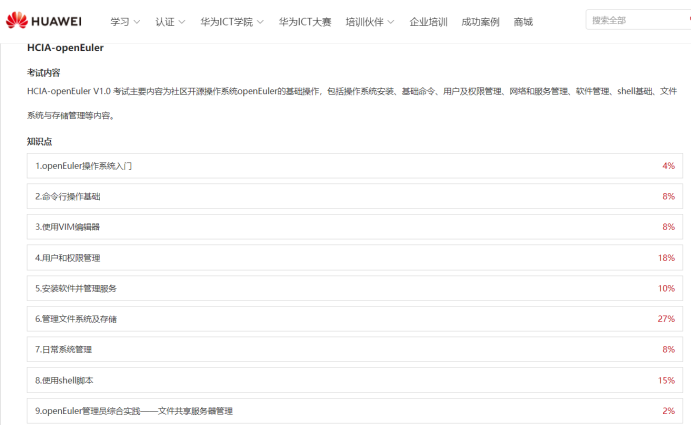Click the 6.管理文件系统及存储 row
Viewport: 691px width, 426px height.
click(355, 319)
